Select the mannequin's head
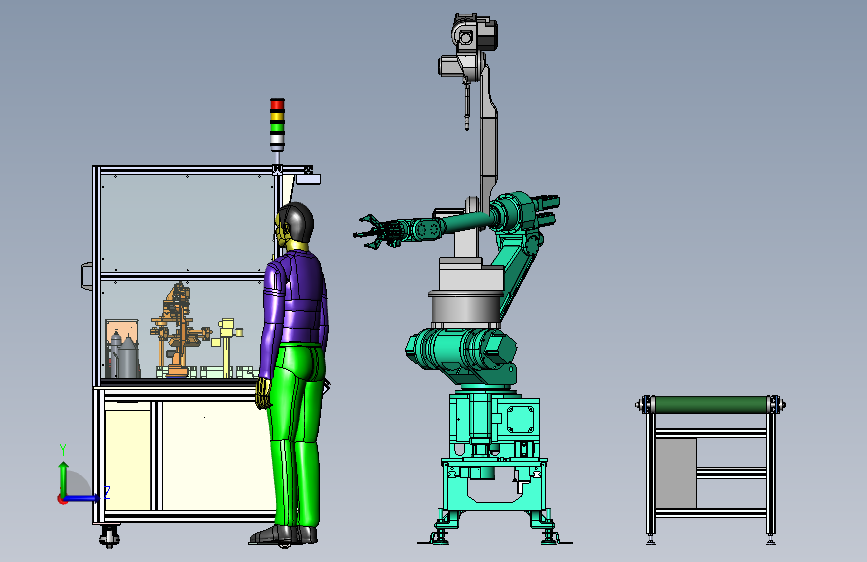This screenshot has height=562, width=867. point(295,224)
